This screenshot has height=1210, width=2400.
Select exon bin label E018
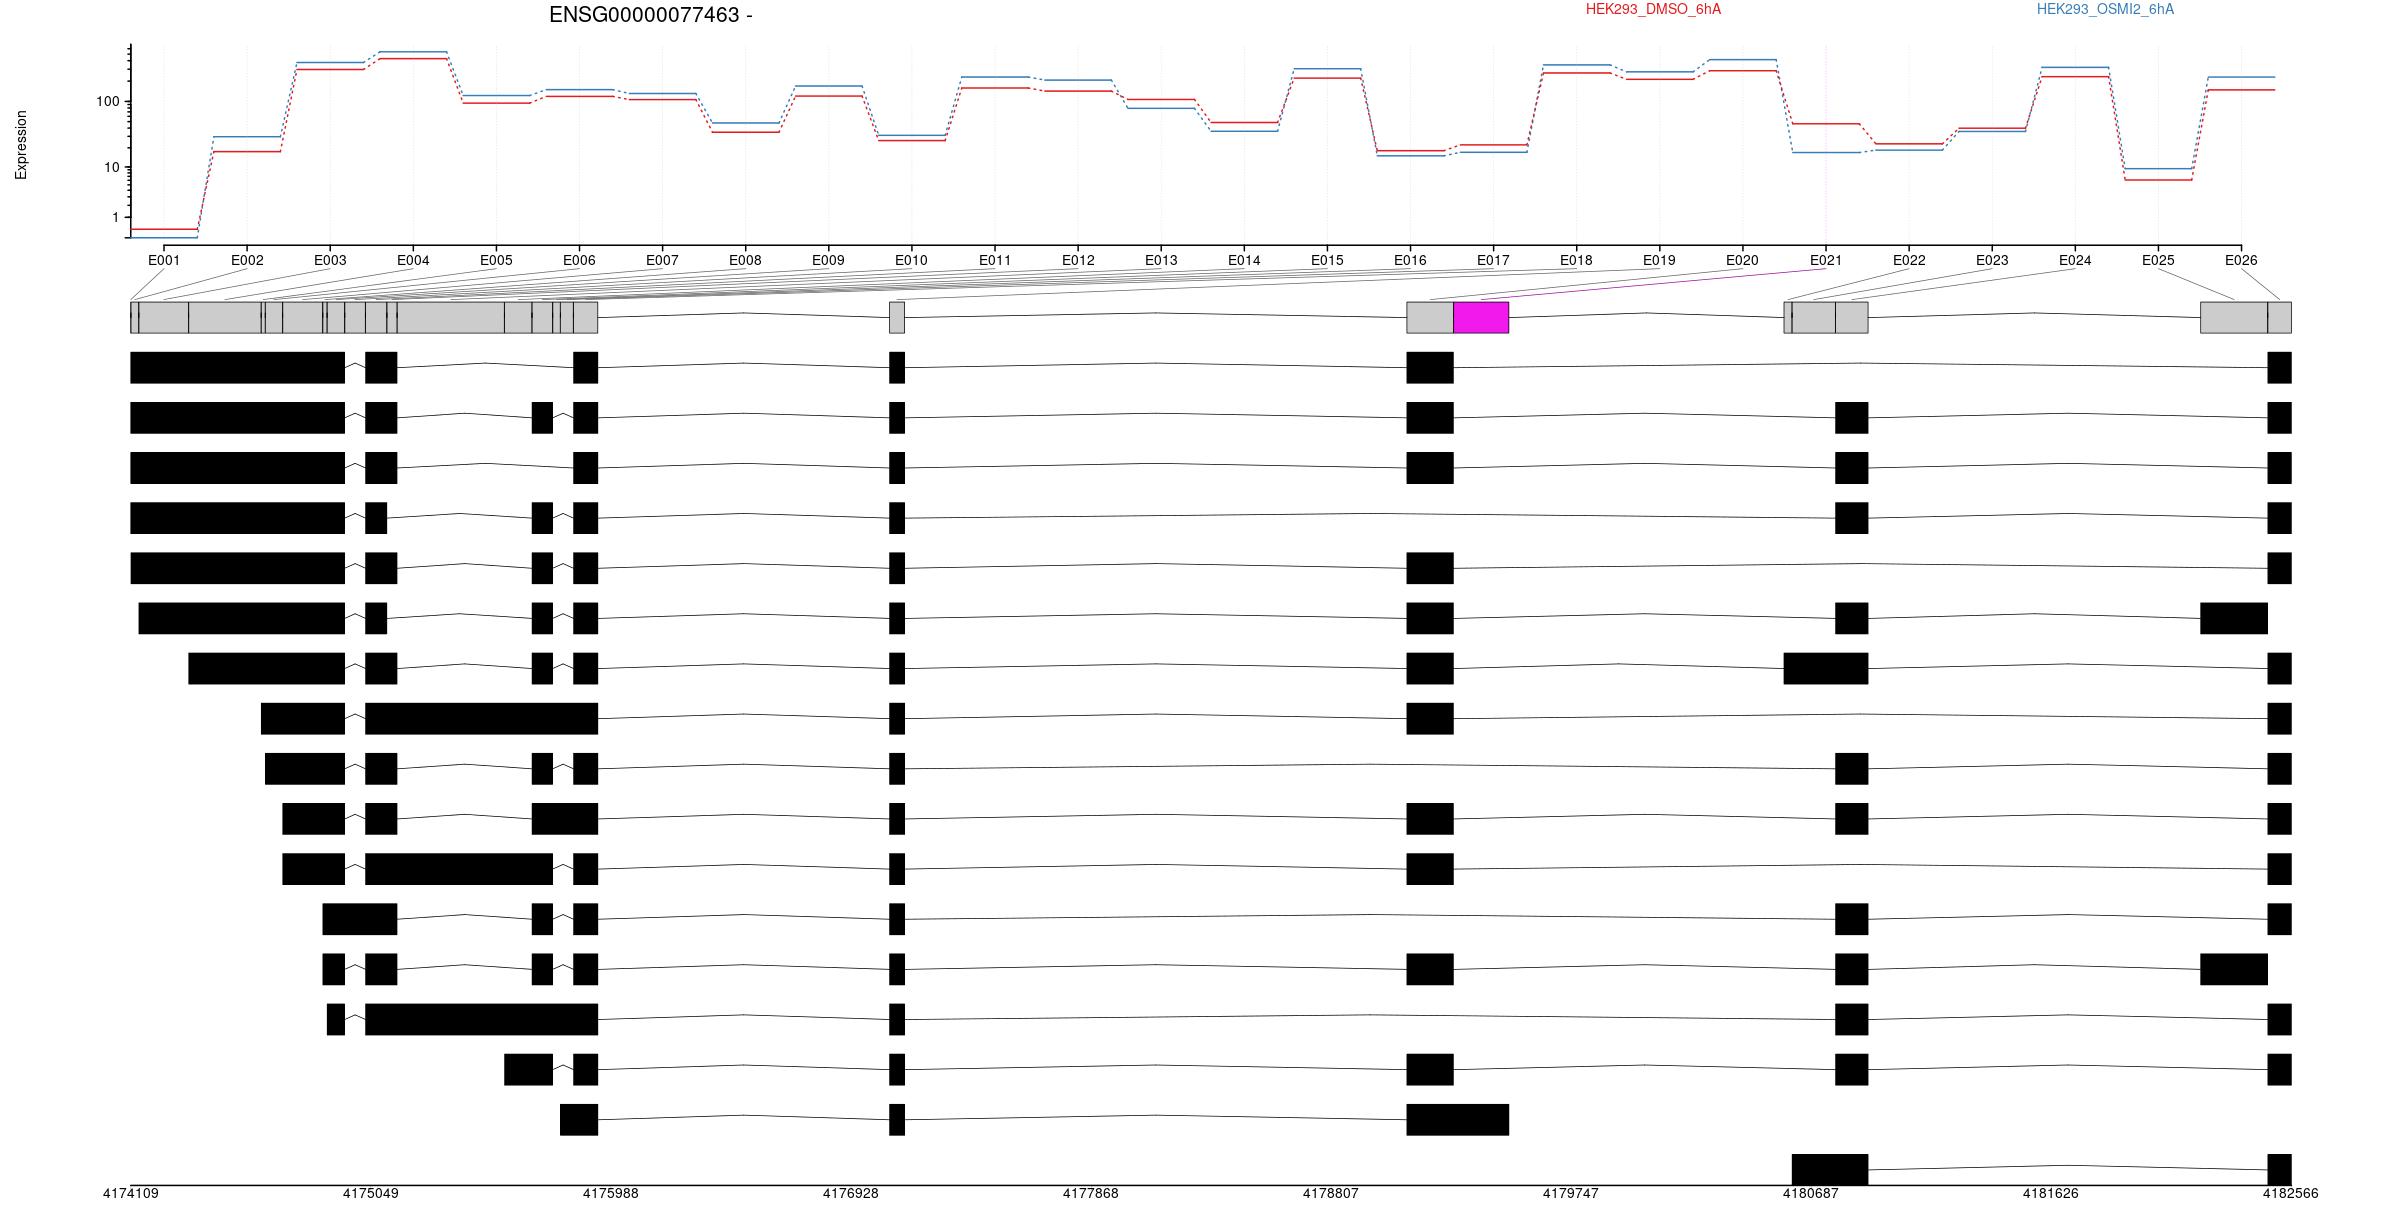pos(1576,260)
